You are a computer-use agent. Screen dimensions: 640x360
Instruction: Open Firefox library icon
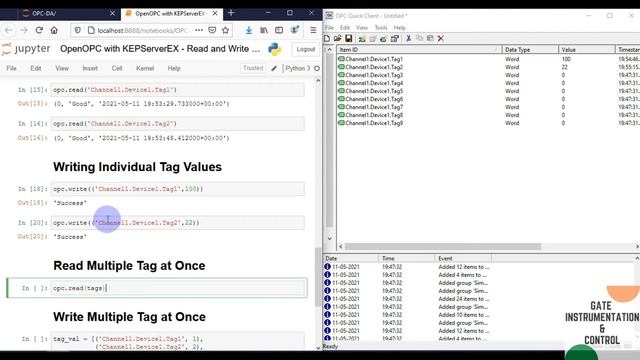tap(264, 30)
